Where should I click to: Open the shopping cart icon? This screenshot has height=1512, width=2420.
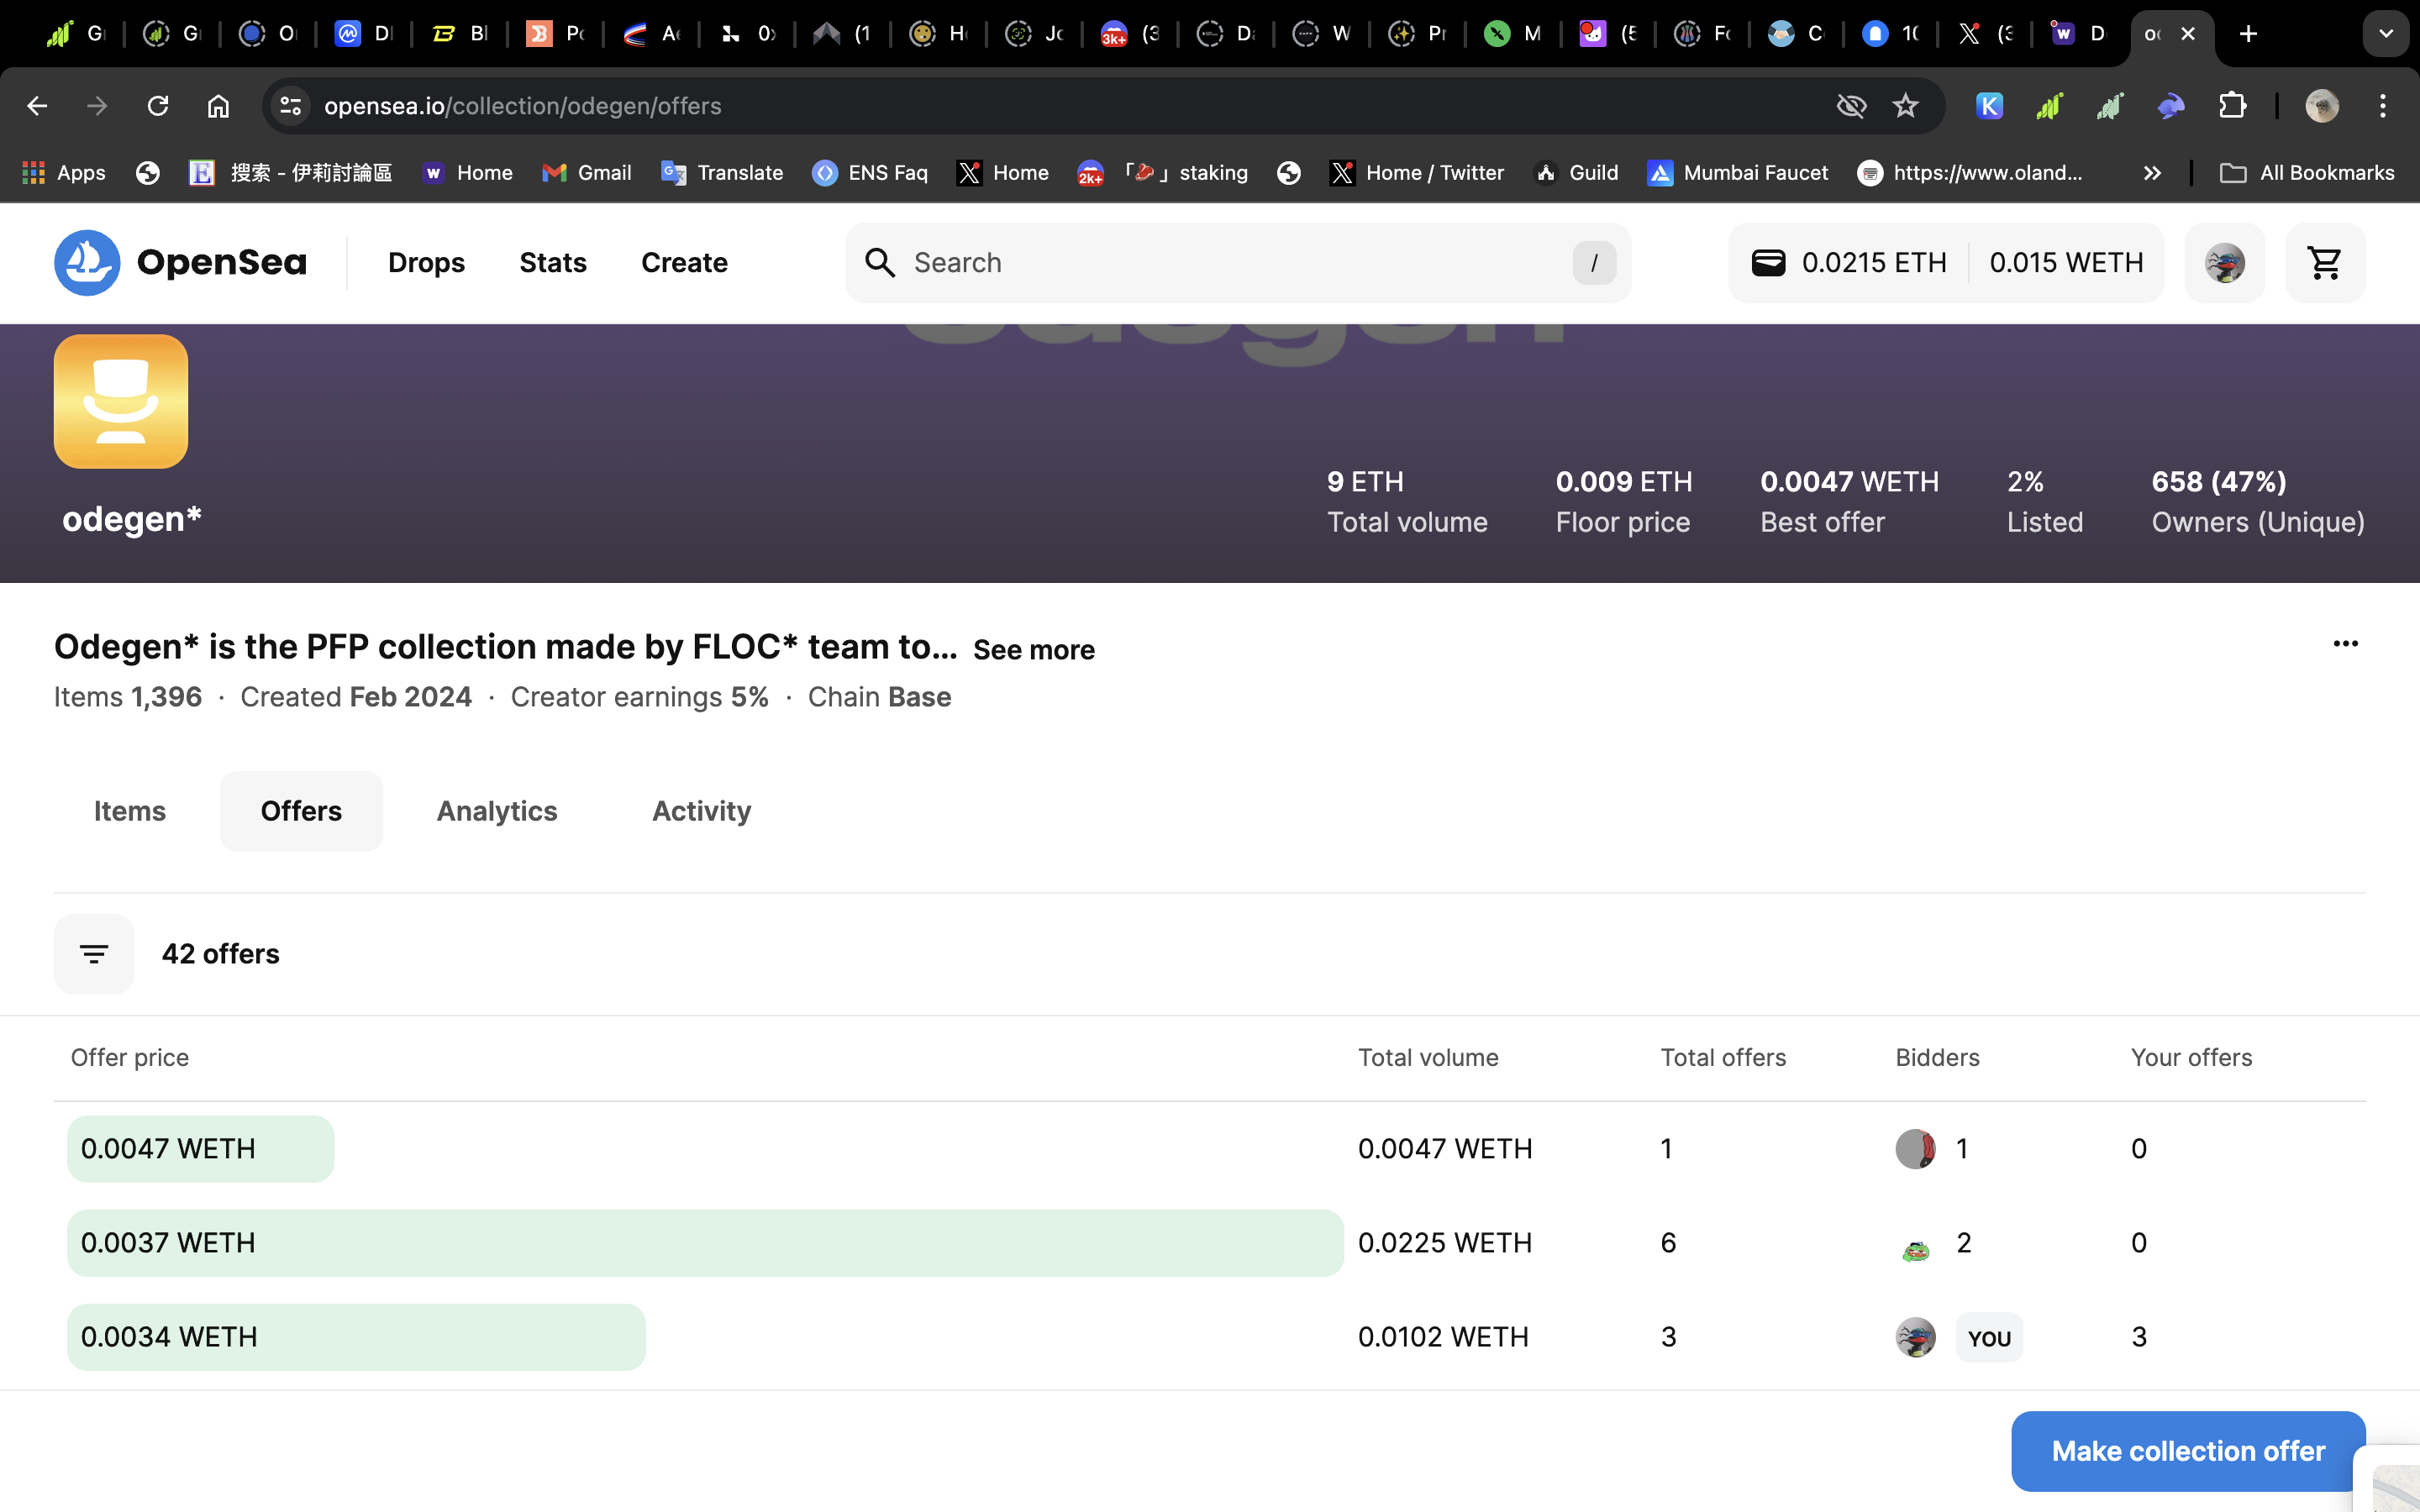[2324, 263]
